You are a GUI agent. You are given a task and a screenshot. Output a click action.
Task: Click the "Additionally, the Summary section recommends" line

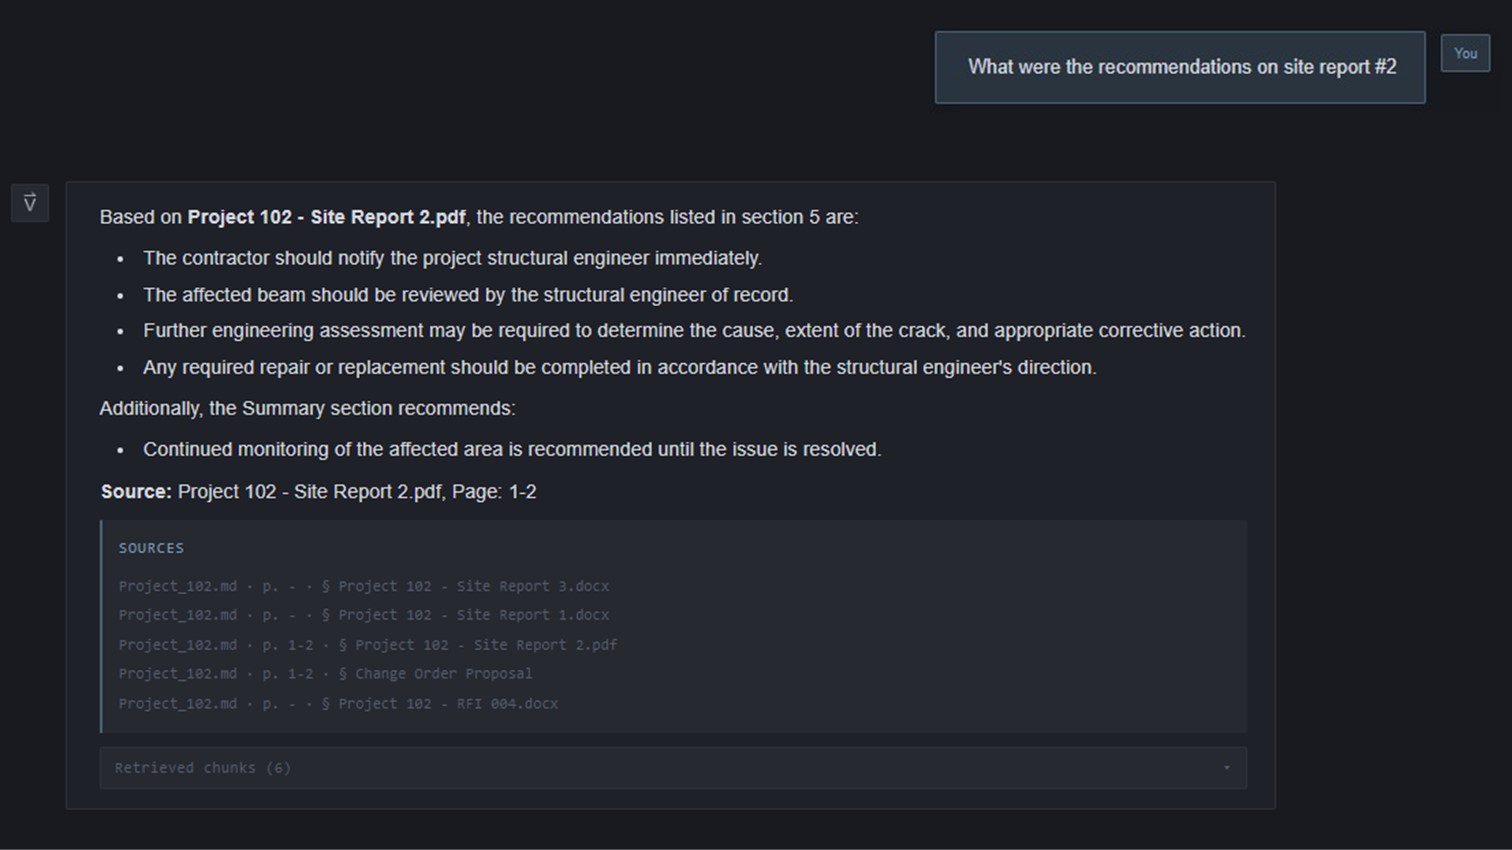click(307, 408)
